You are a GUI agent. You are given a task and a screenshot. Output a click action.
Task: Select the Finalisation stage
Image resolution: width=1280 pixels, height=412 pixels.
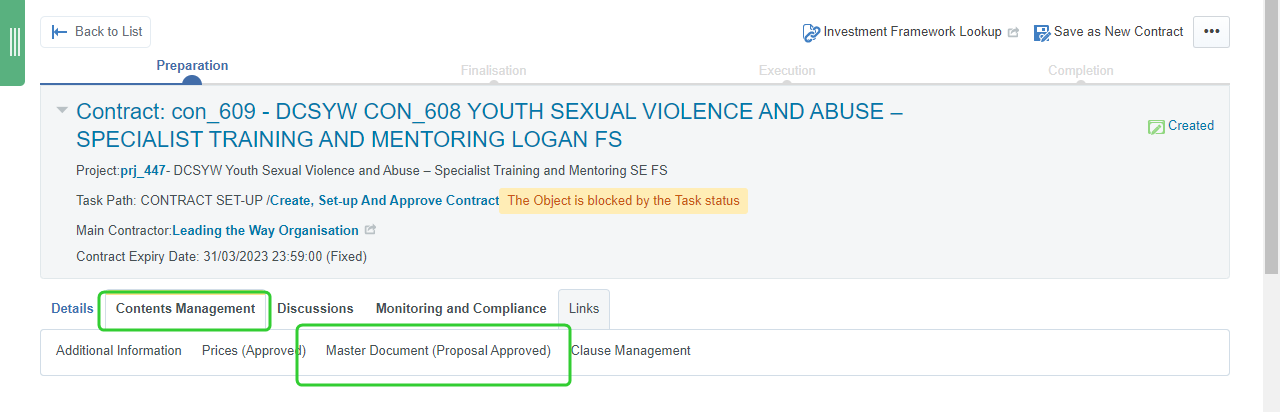point(493,71)
